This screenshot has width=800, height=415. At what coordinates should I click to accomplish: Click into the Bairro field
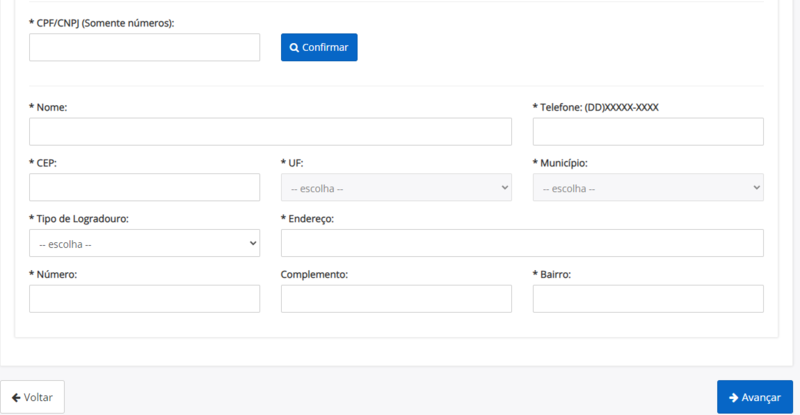click(648, 299)
